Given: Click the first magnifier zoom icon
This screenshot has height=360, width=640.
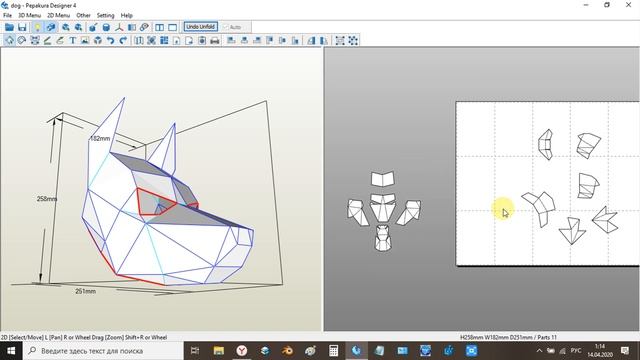Looking at the screenshot, I should [65, 27].
